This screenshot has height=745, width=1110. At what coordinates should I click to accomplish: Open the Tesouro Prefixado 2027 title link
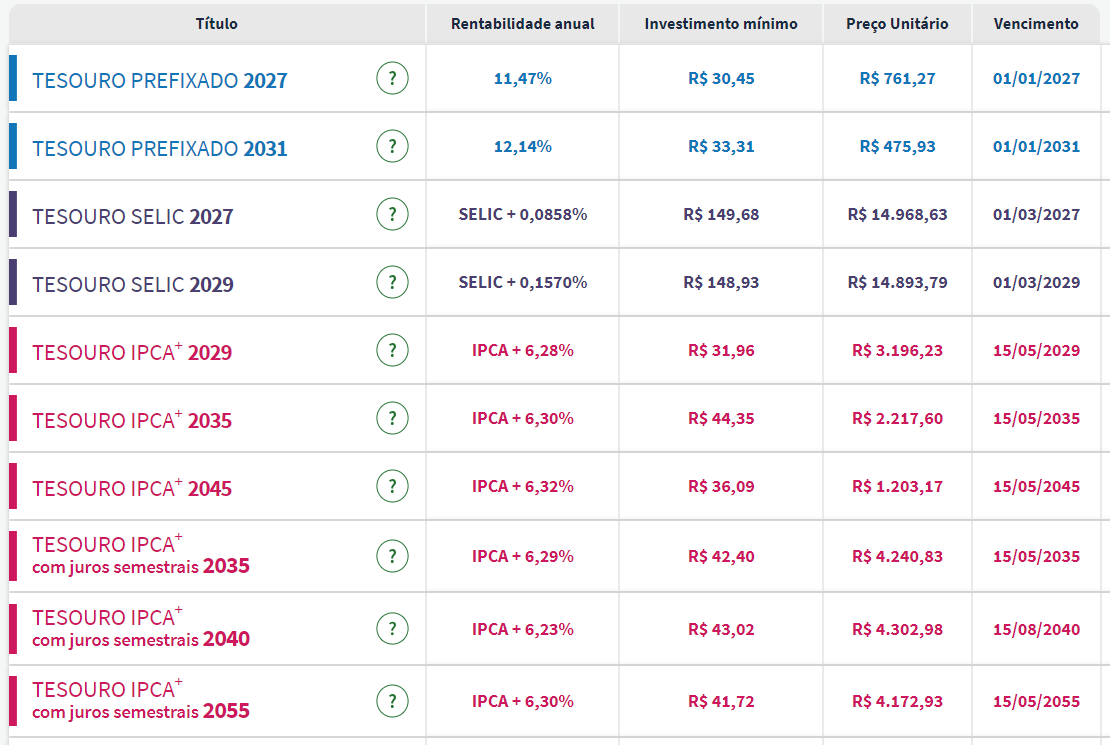(160, 81)
